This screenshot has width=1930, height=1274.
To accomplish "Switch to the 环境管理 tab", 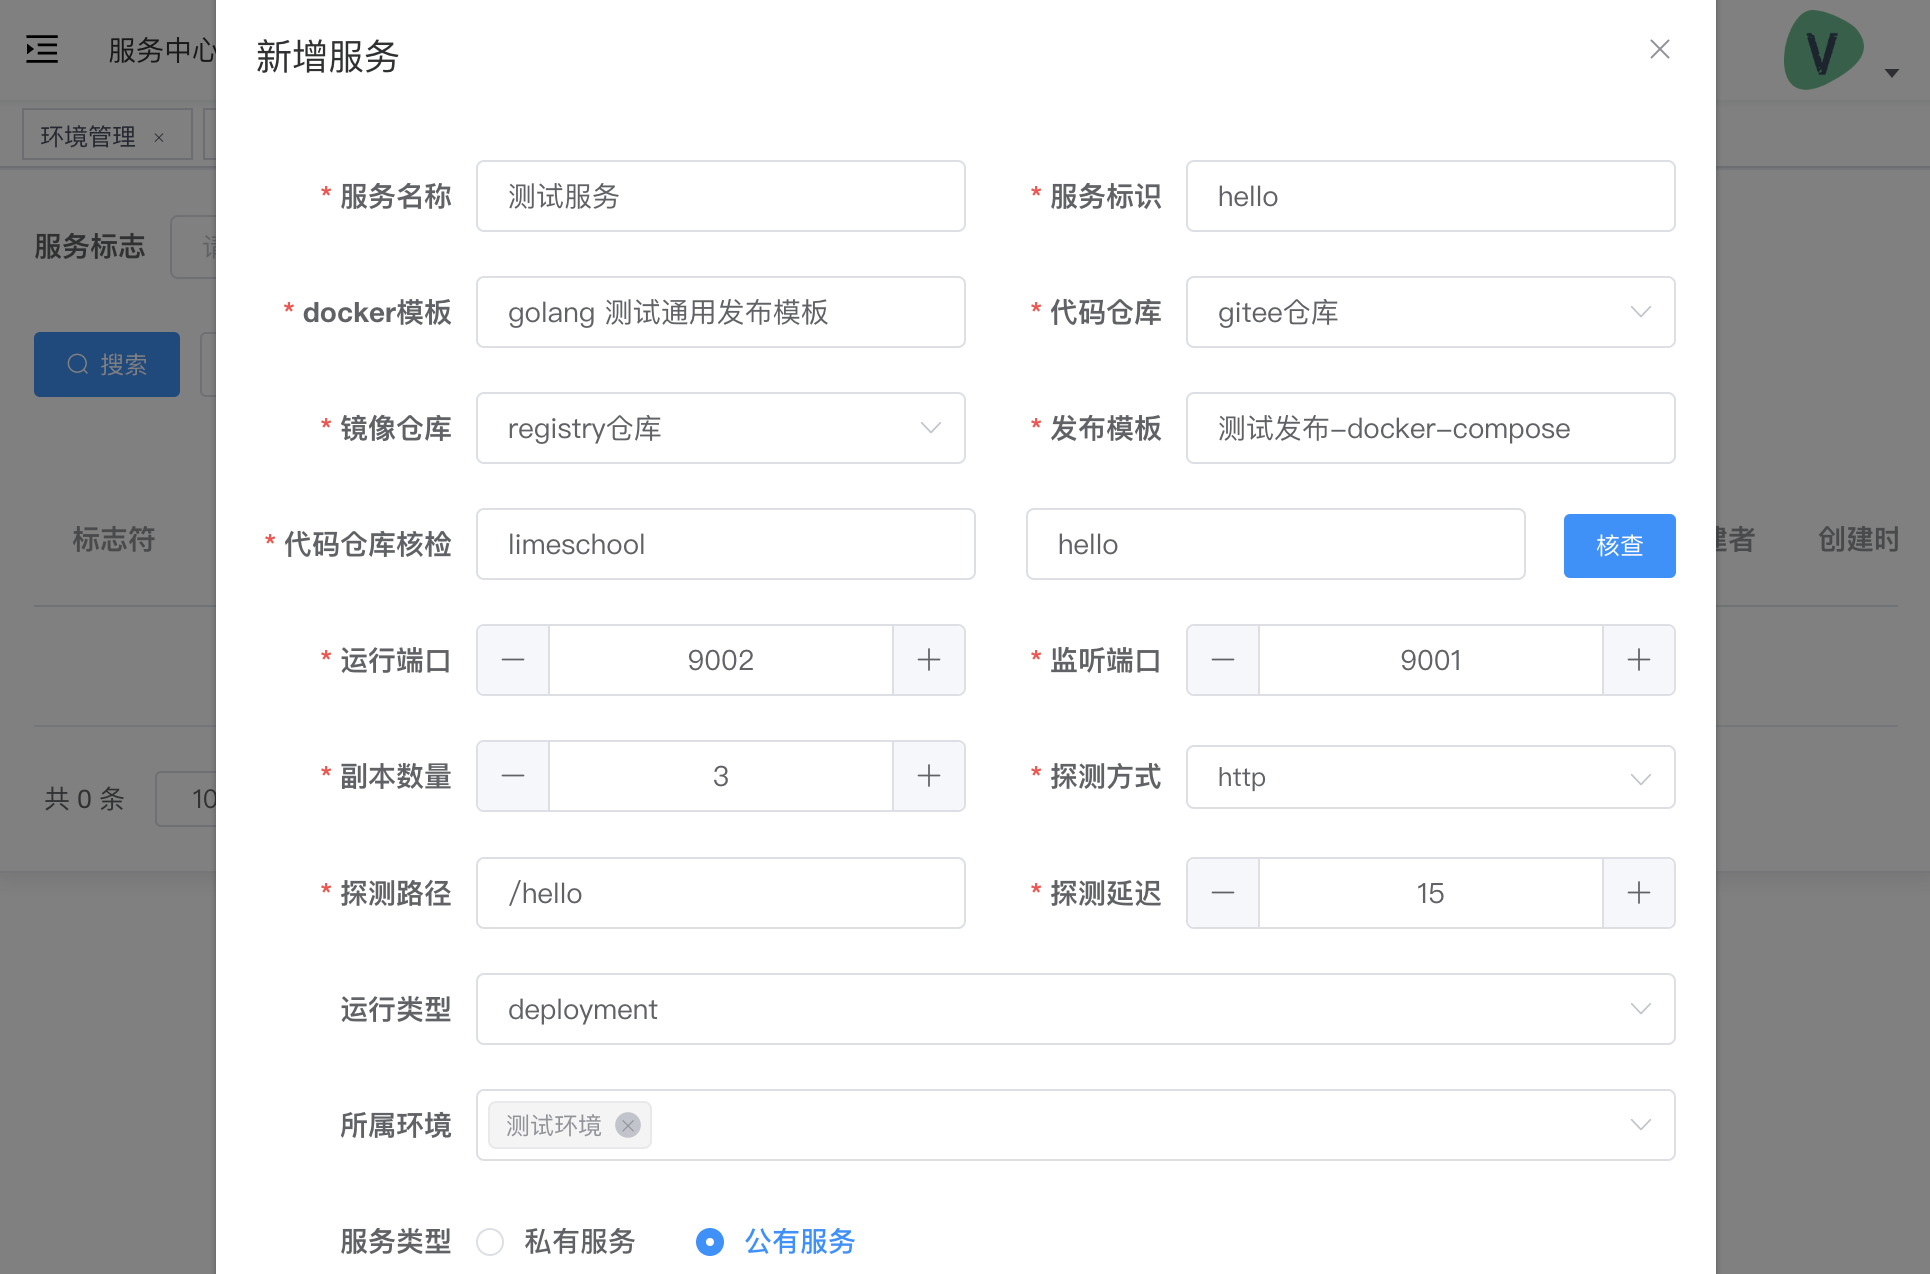I will click(x=88, y=136).
